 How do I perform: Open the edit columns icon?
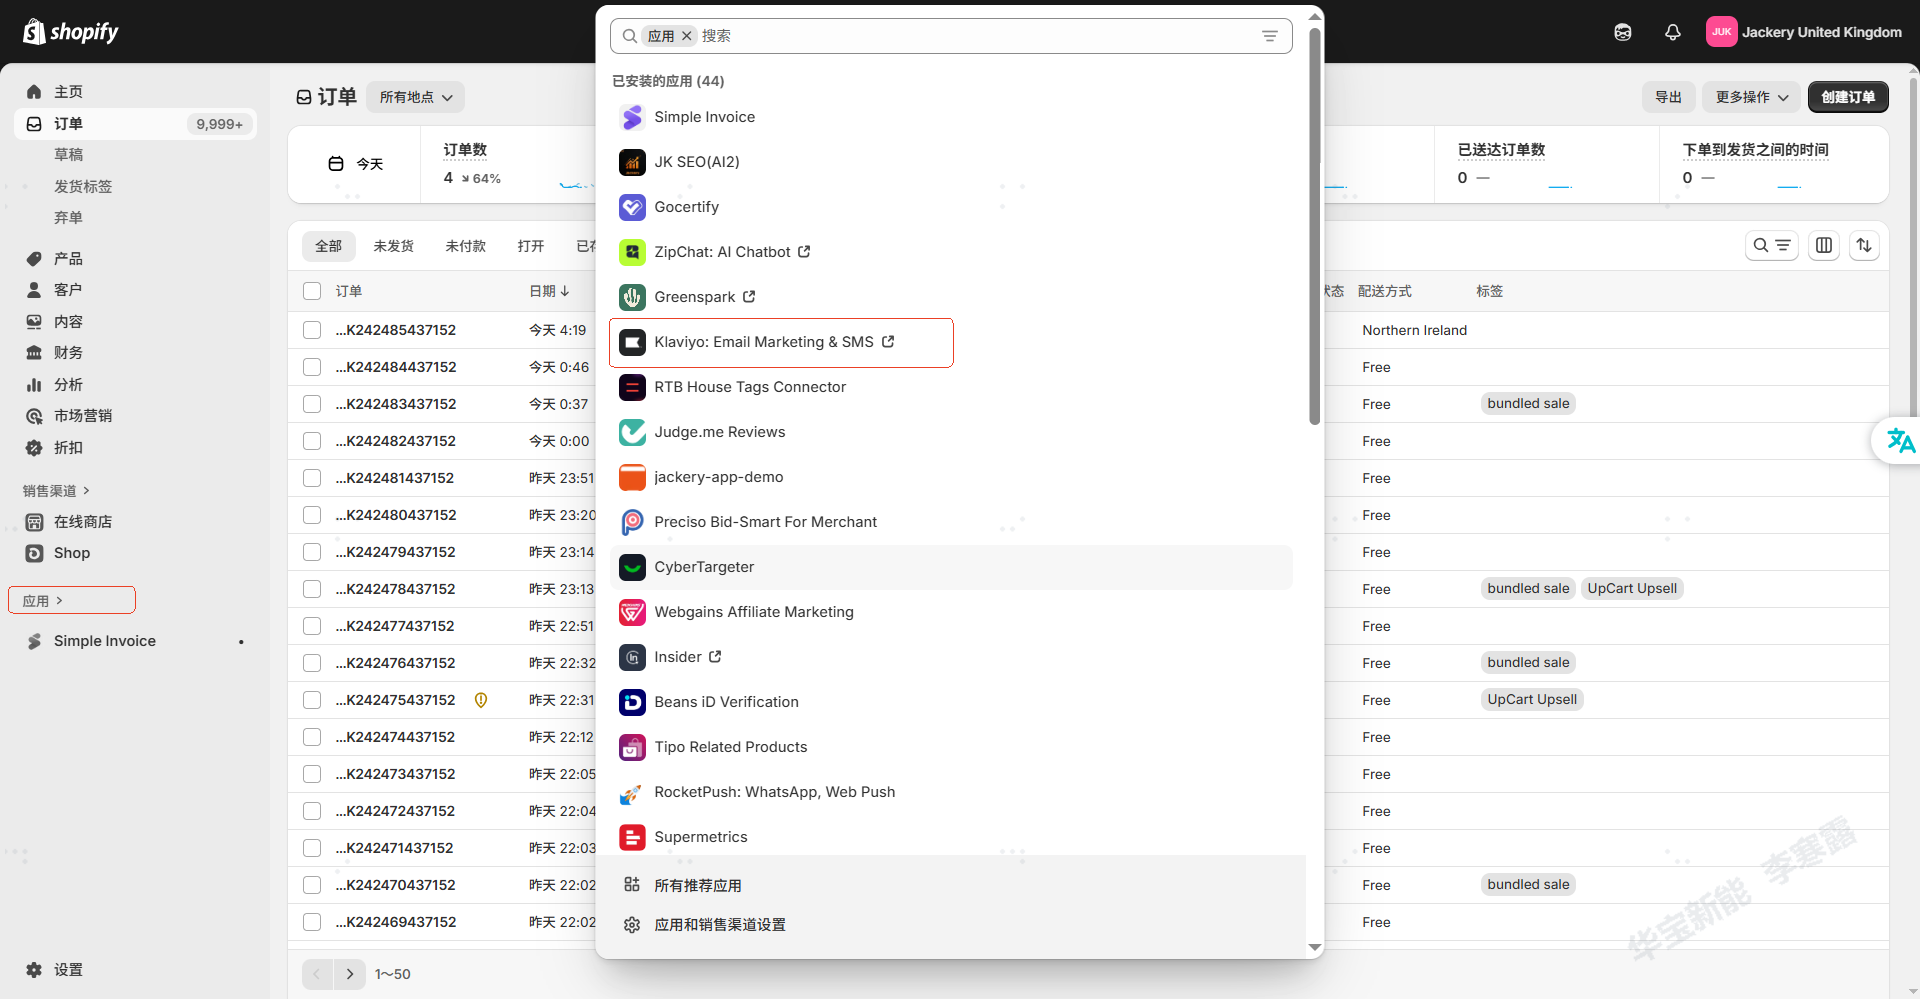[x=1824, y=246]
